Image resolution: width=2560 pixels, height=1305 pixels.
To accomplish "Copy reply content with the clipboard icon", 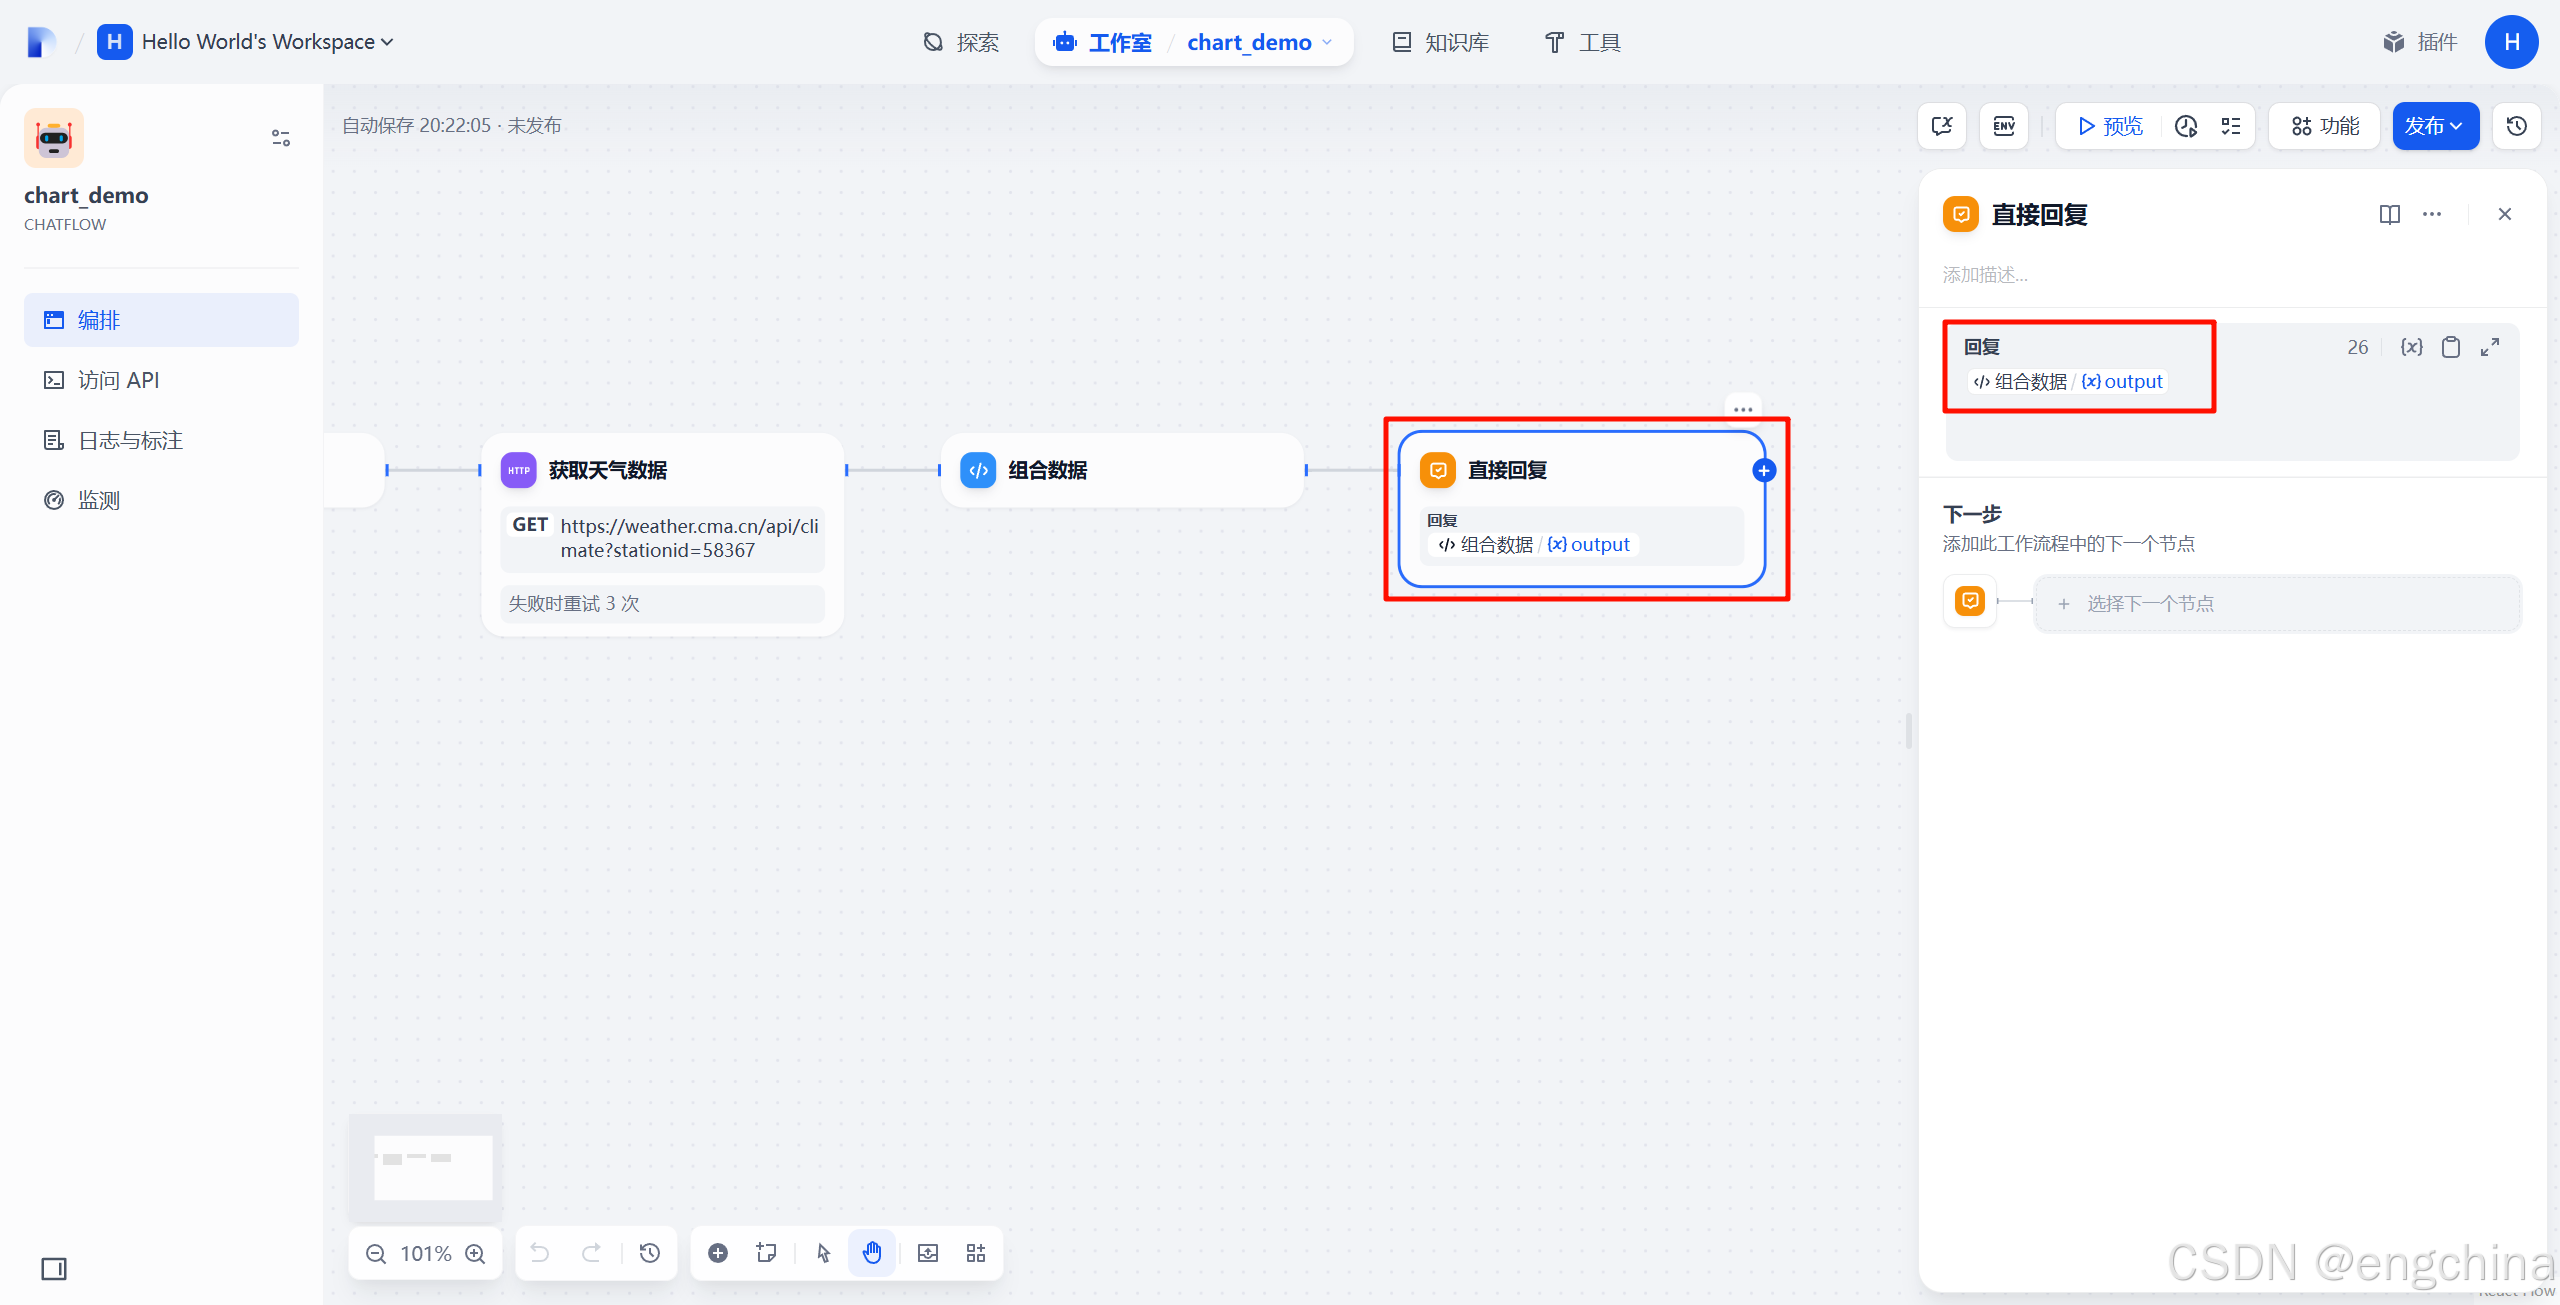I will click(2451, 347).
